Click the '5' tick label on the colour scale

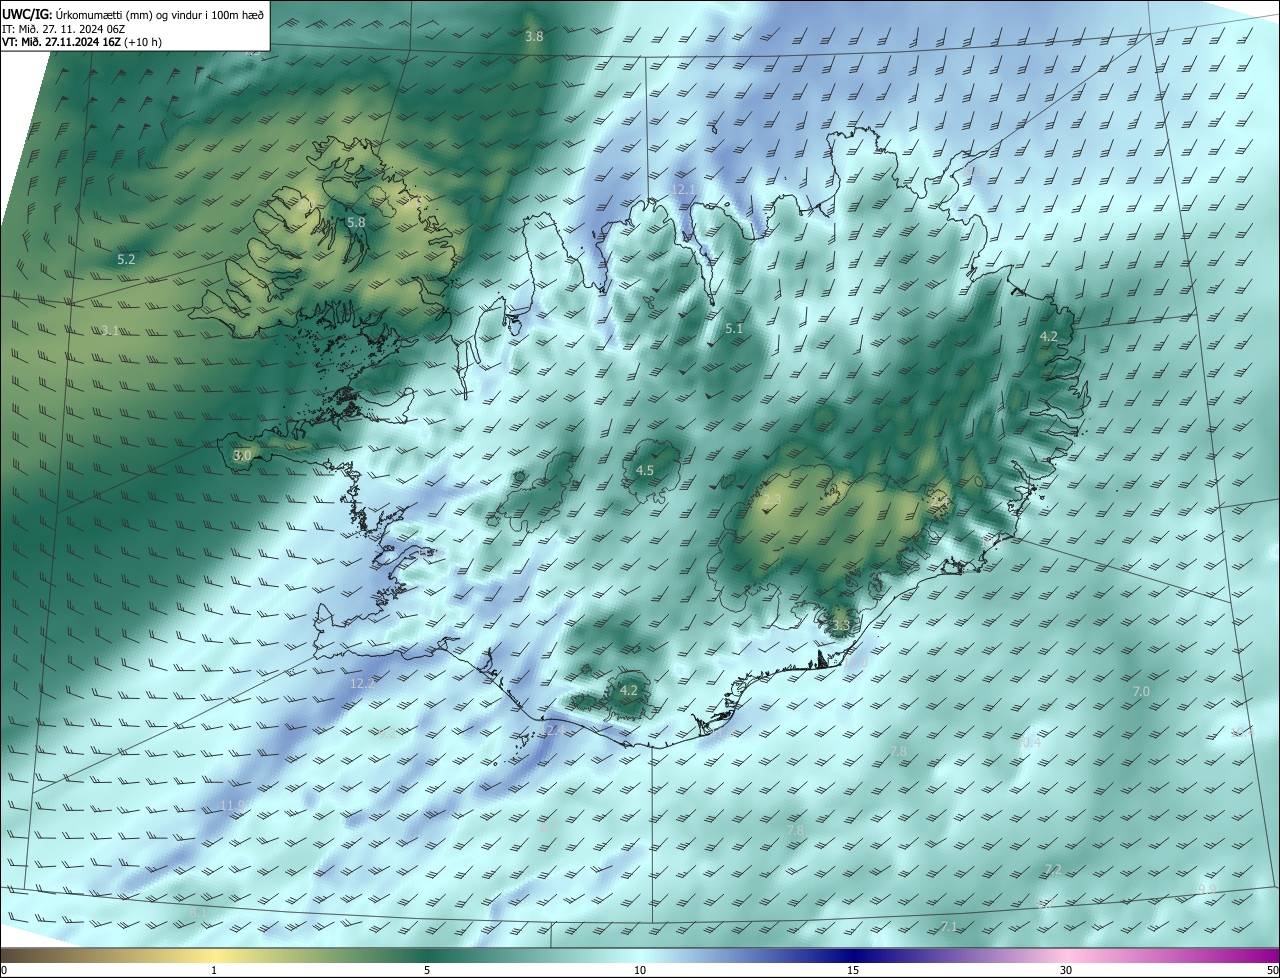point(427,970)
